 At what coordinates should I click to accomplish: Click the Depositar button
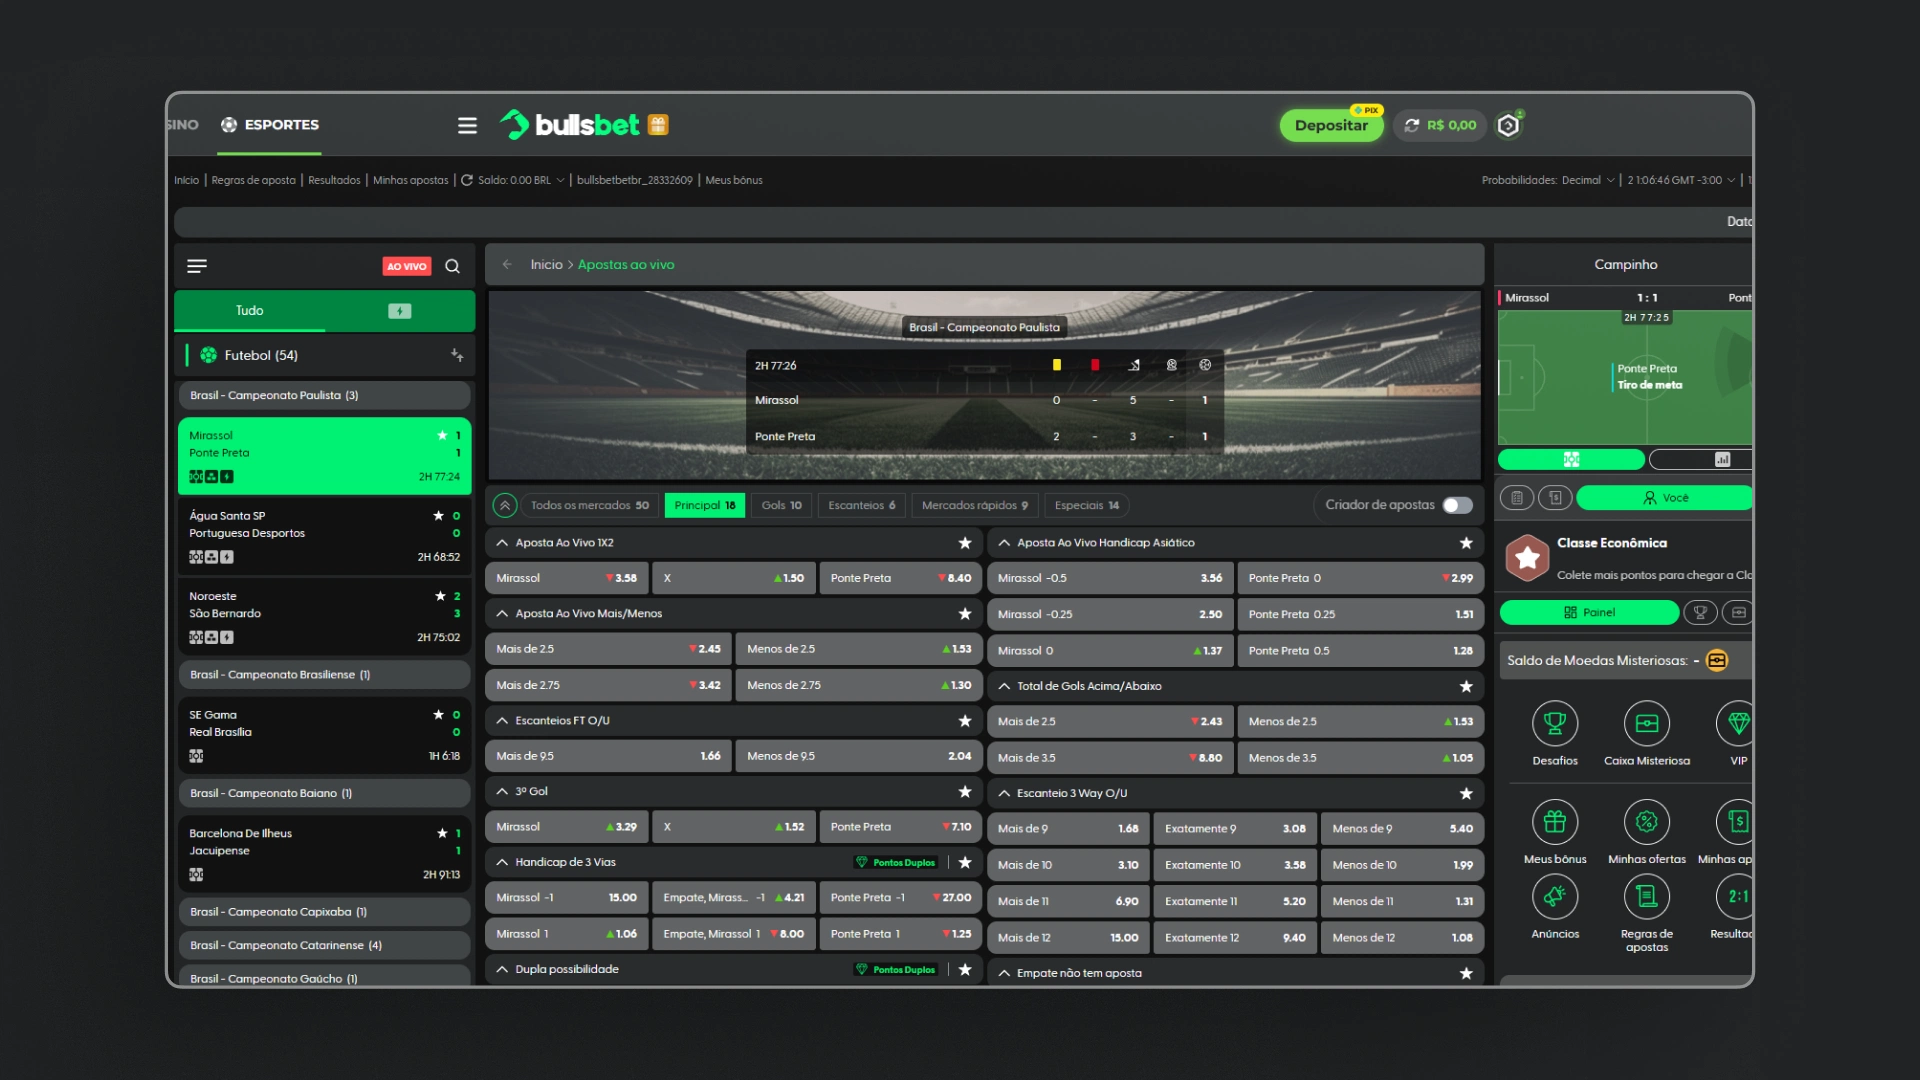pos(1330,125)
